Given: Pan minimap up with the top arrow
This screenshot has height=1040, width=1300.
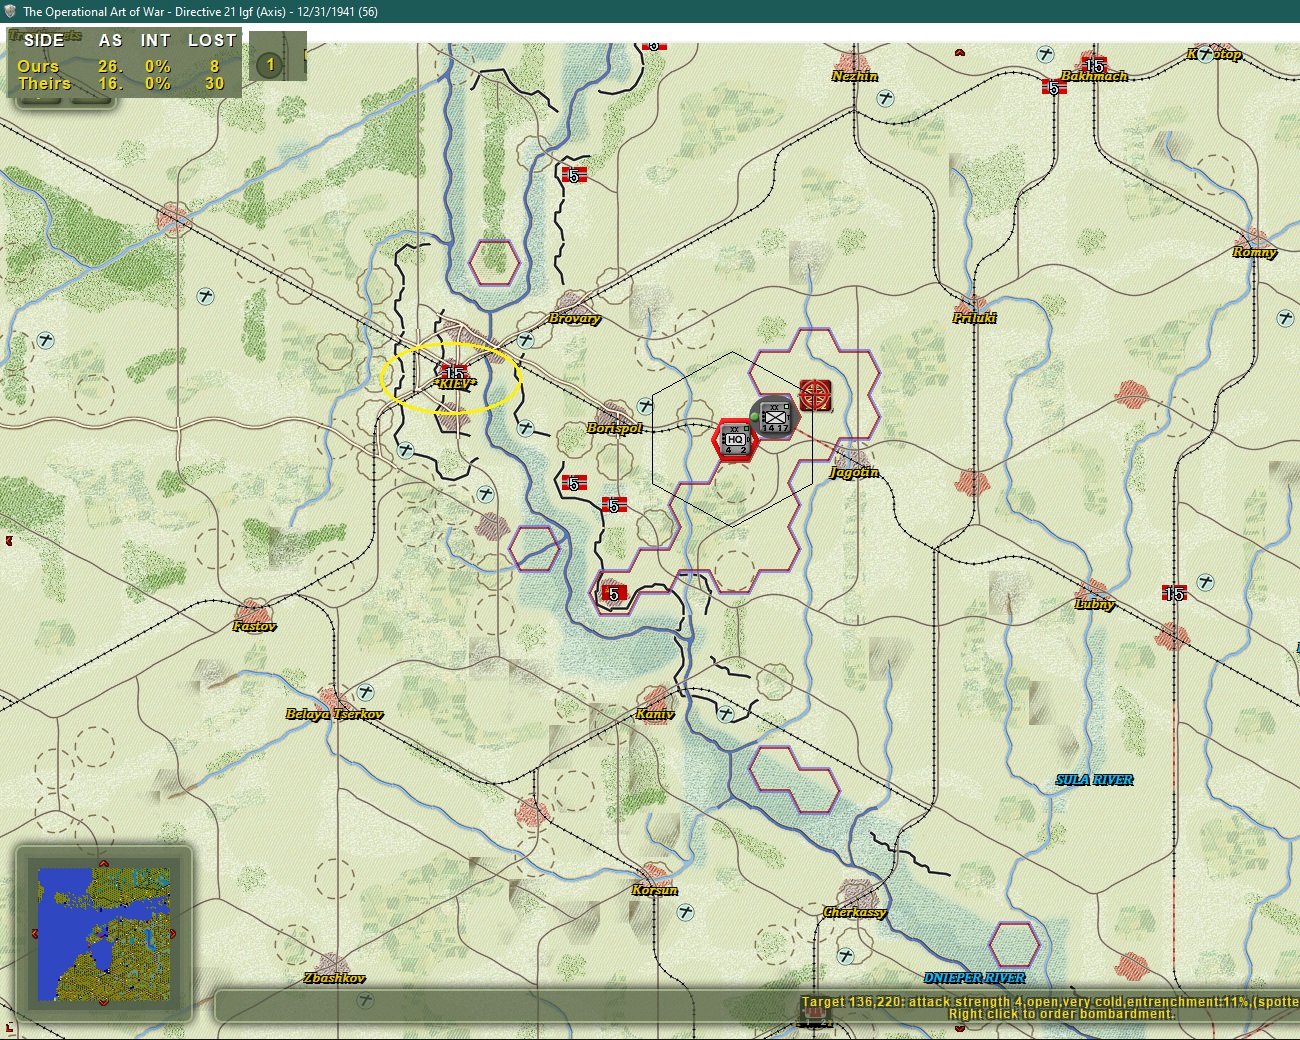Looking at the screenshot, I should pos(103,863).
